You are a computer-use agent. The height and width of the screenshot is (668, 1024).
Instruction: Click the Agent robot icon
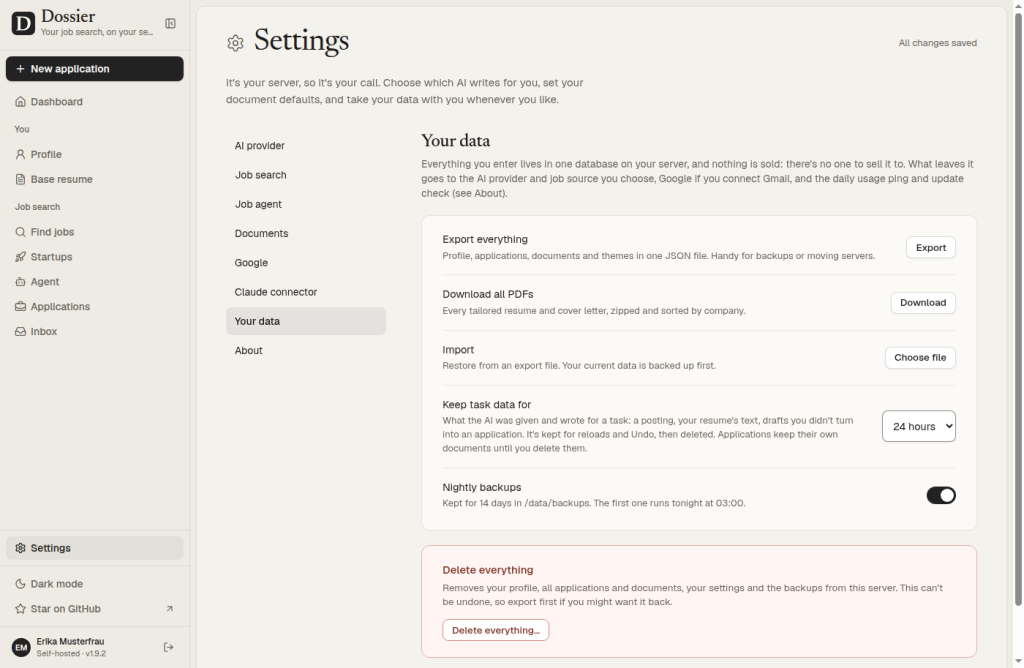(20, 281)
